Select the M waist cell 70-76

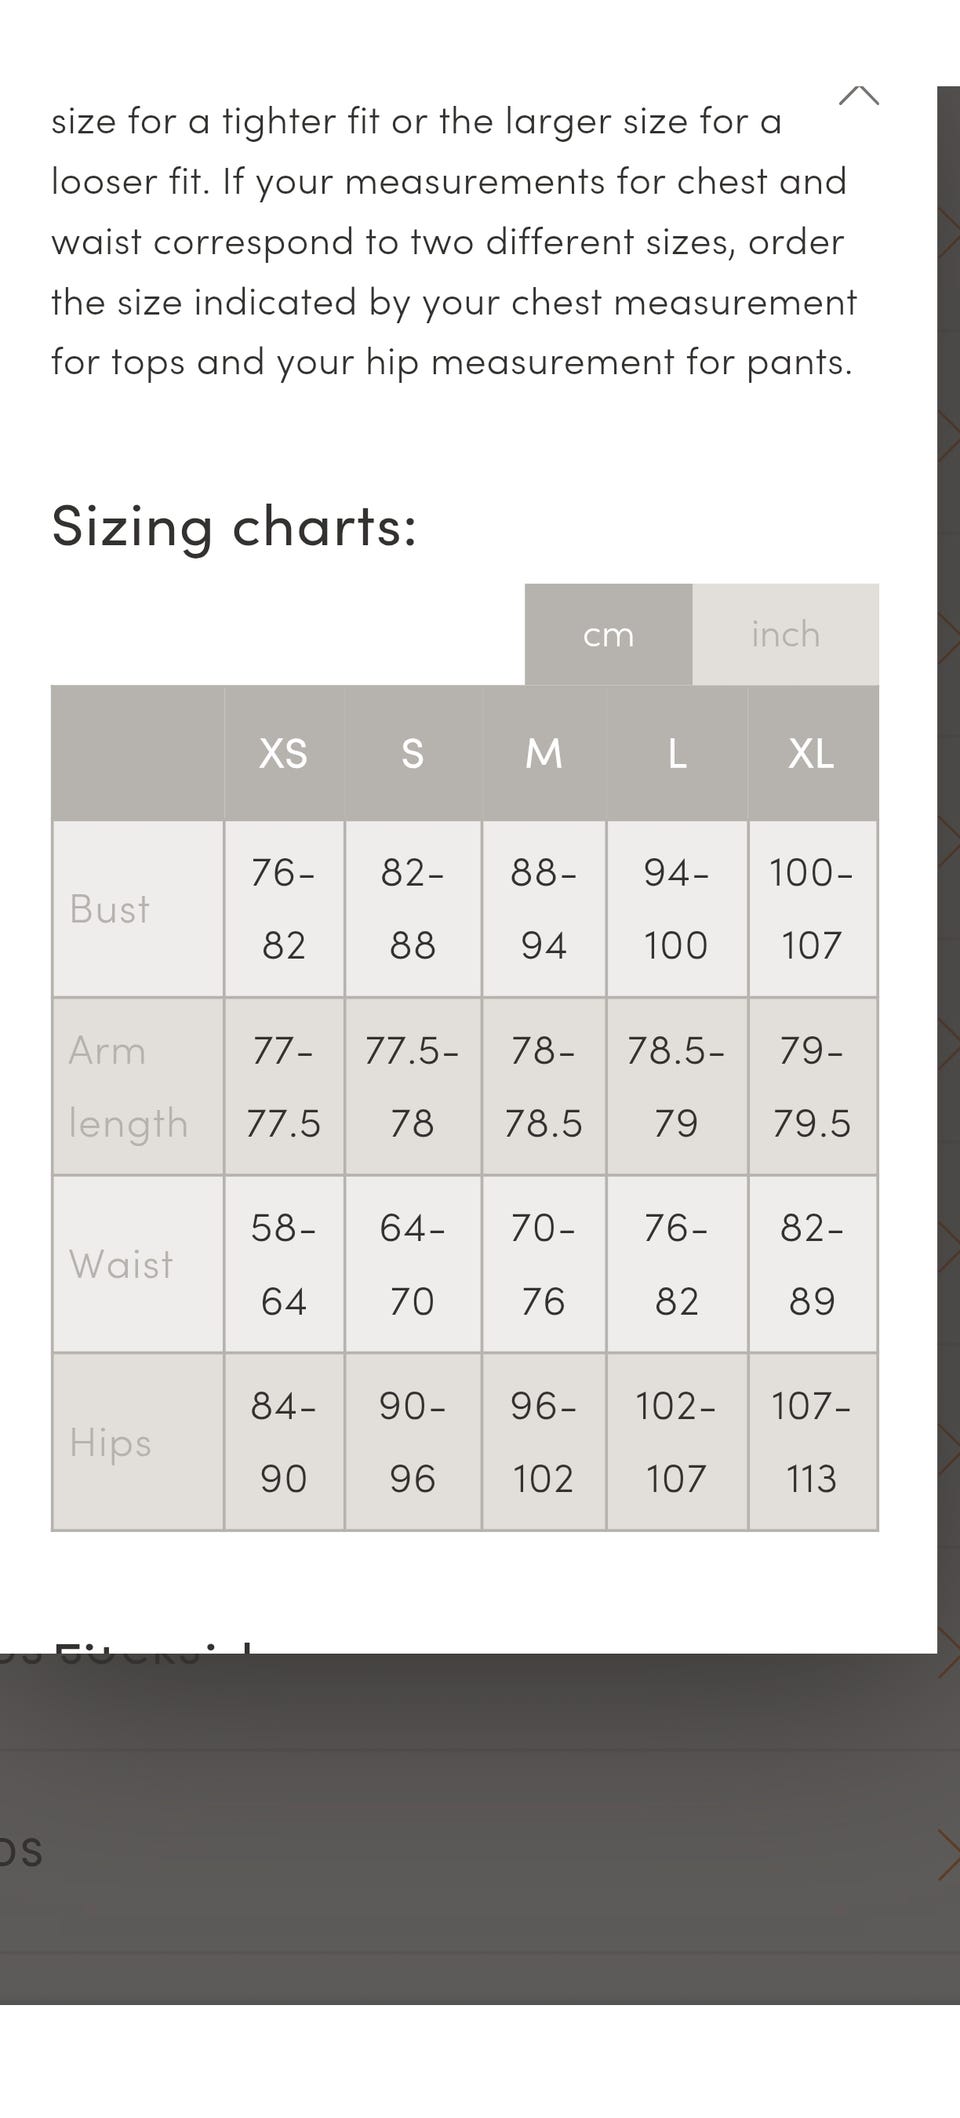click(x=543, y=1265)
